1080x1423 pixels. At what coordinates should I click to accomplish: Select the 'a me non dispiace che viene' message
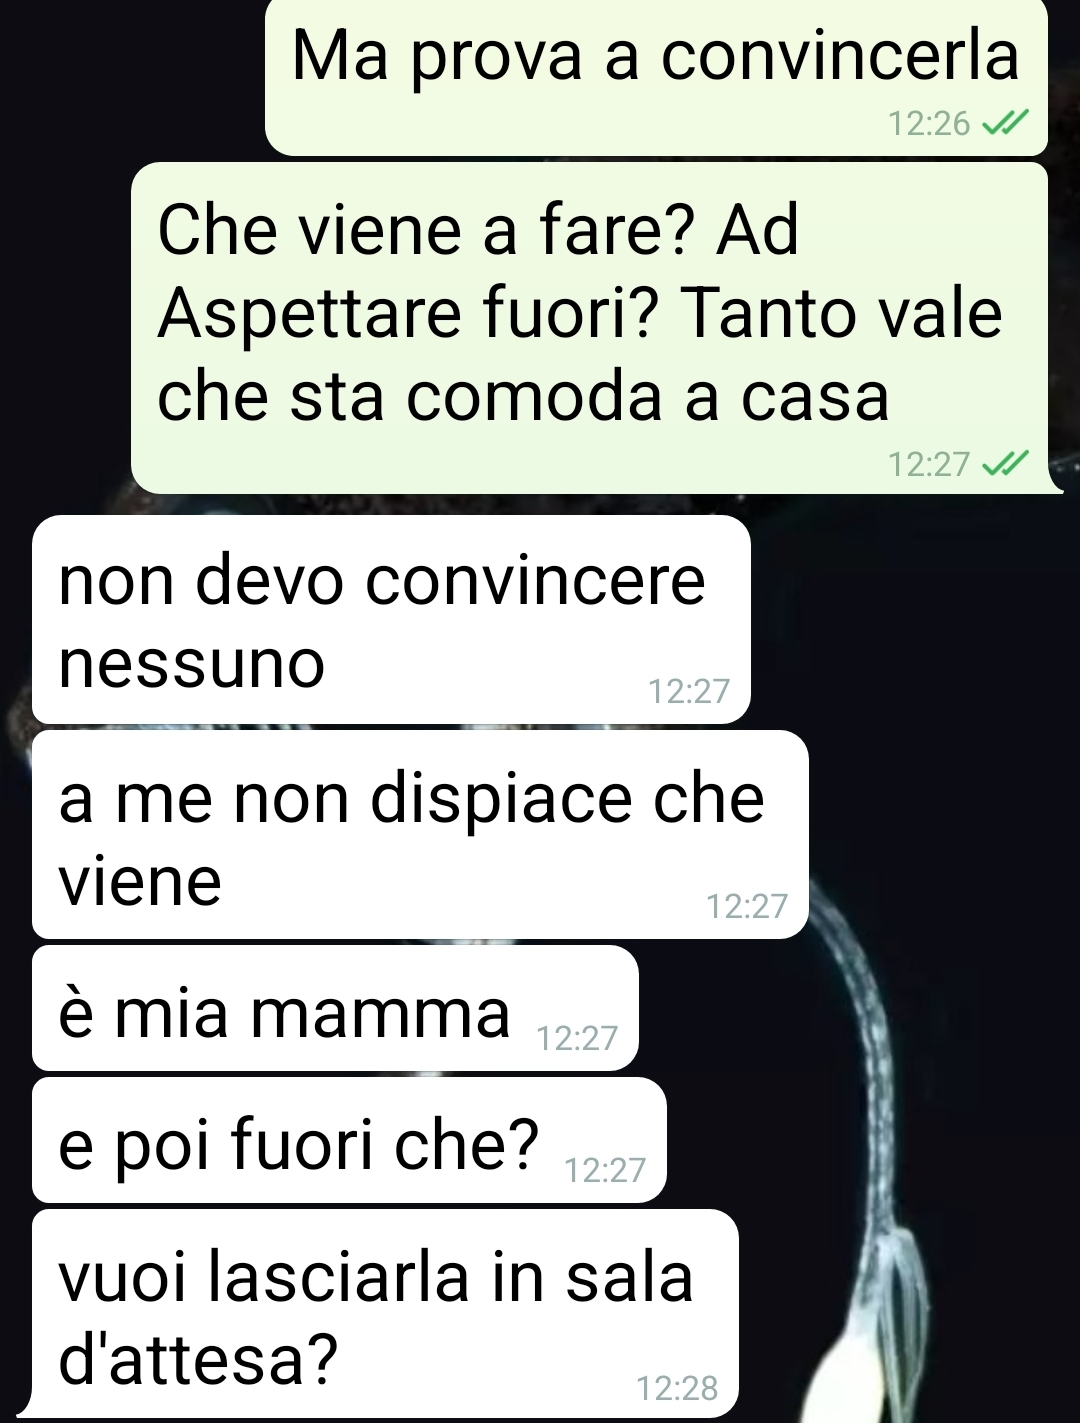tap(420, 834)
